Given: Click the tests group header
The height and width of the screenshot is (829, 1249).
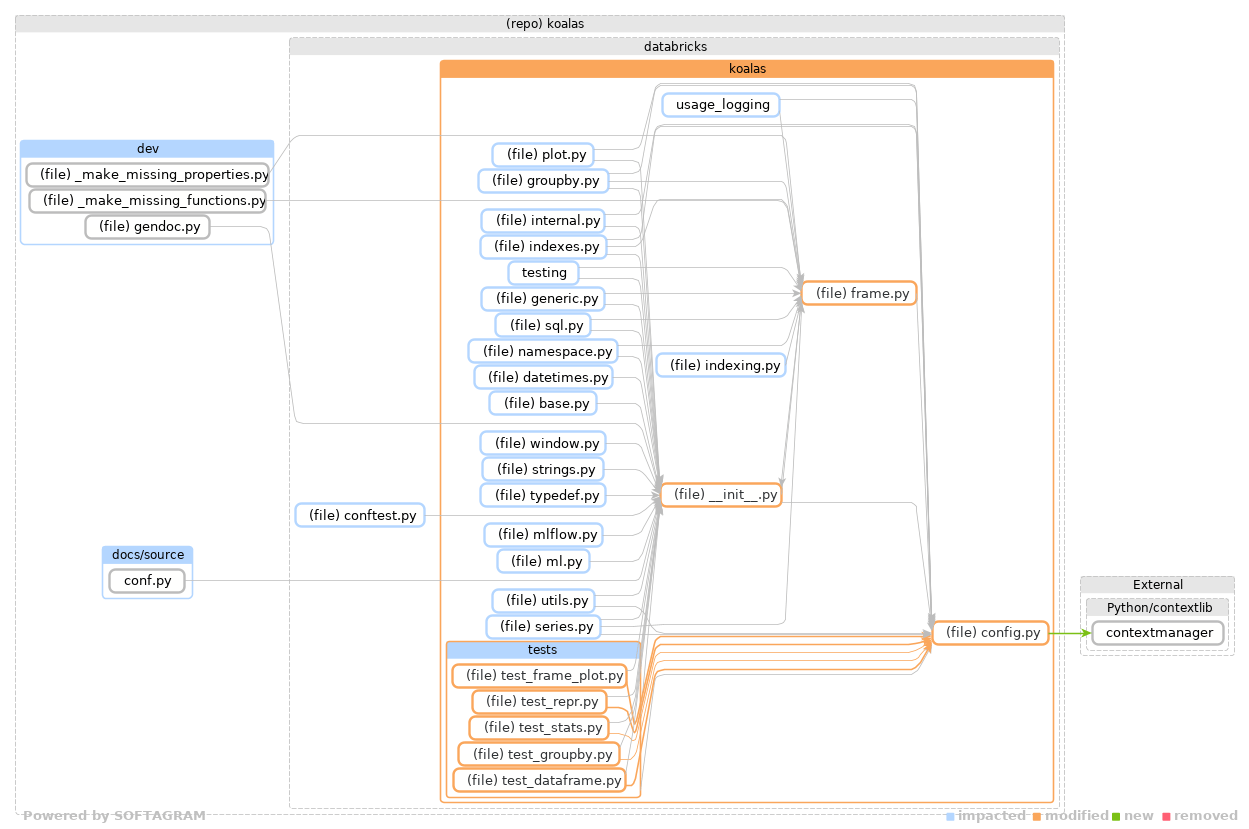Looking at the screenshot, I should tap(542, 649).
